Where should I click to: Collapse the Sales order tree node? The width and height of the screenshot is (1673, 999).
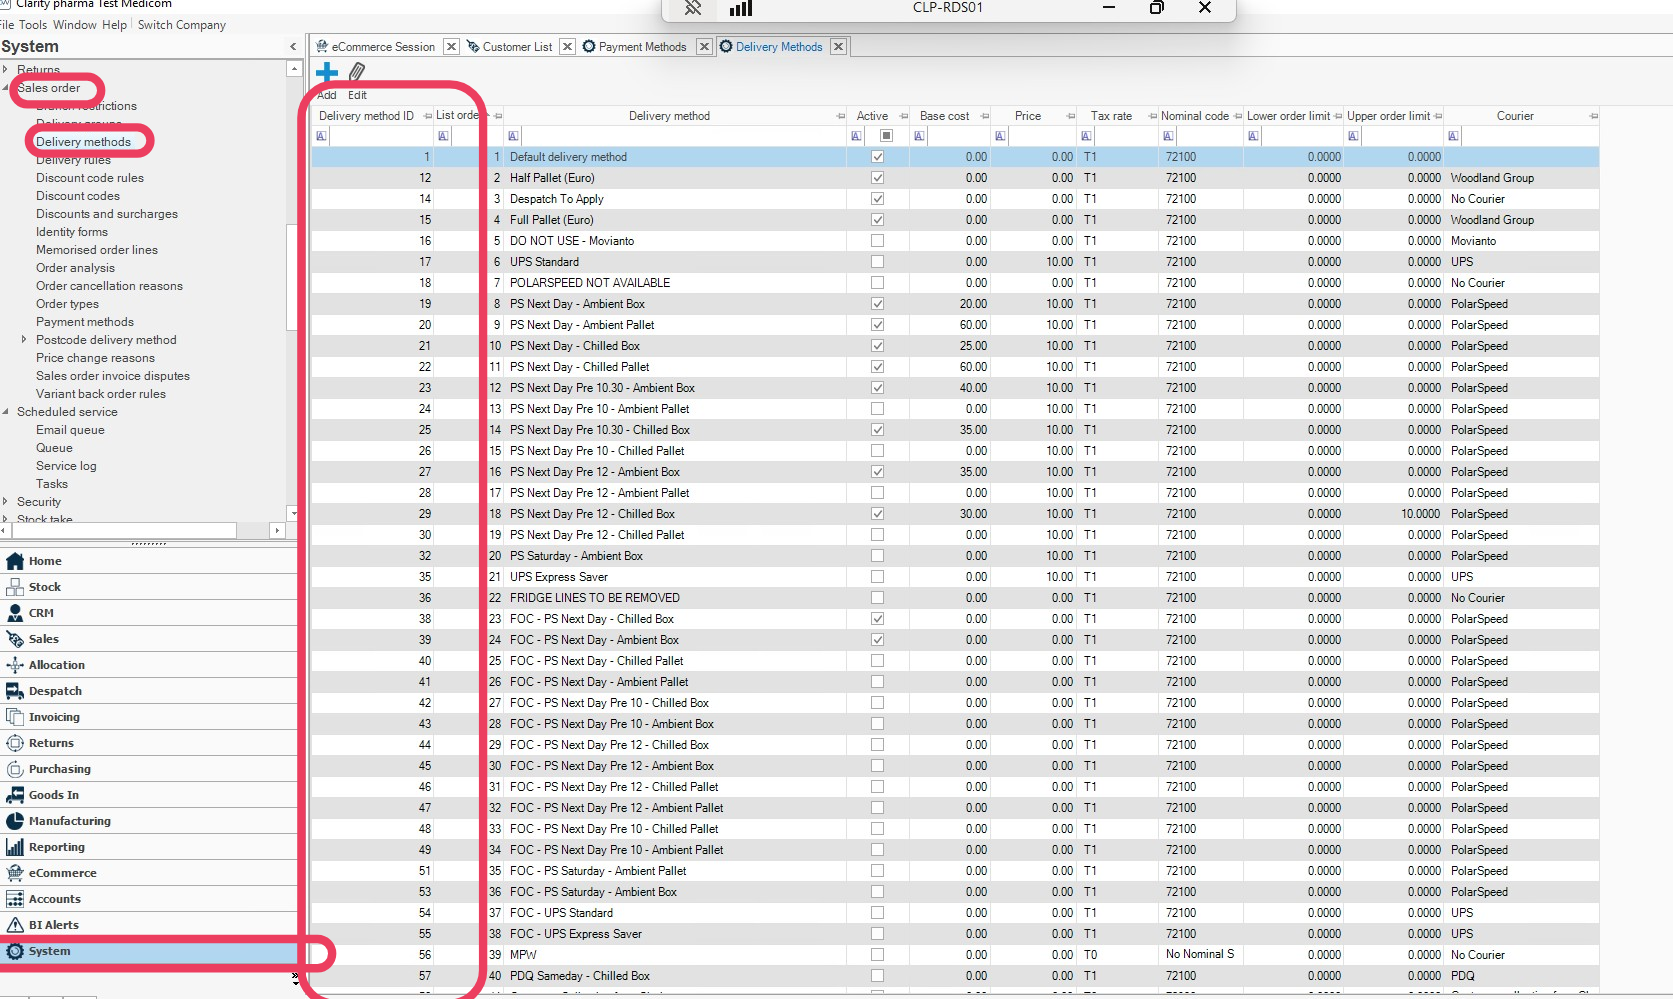pos(6,88)
